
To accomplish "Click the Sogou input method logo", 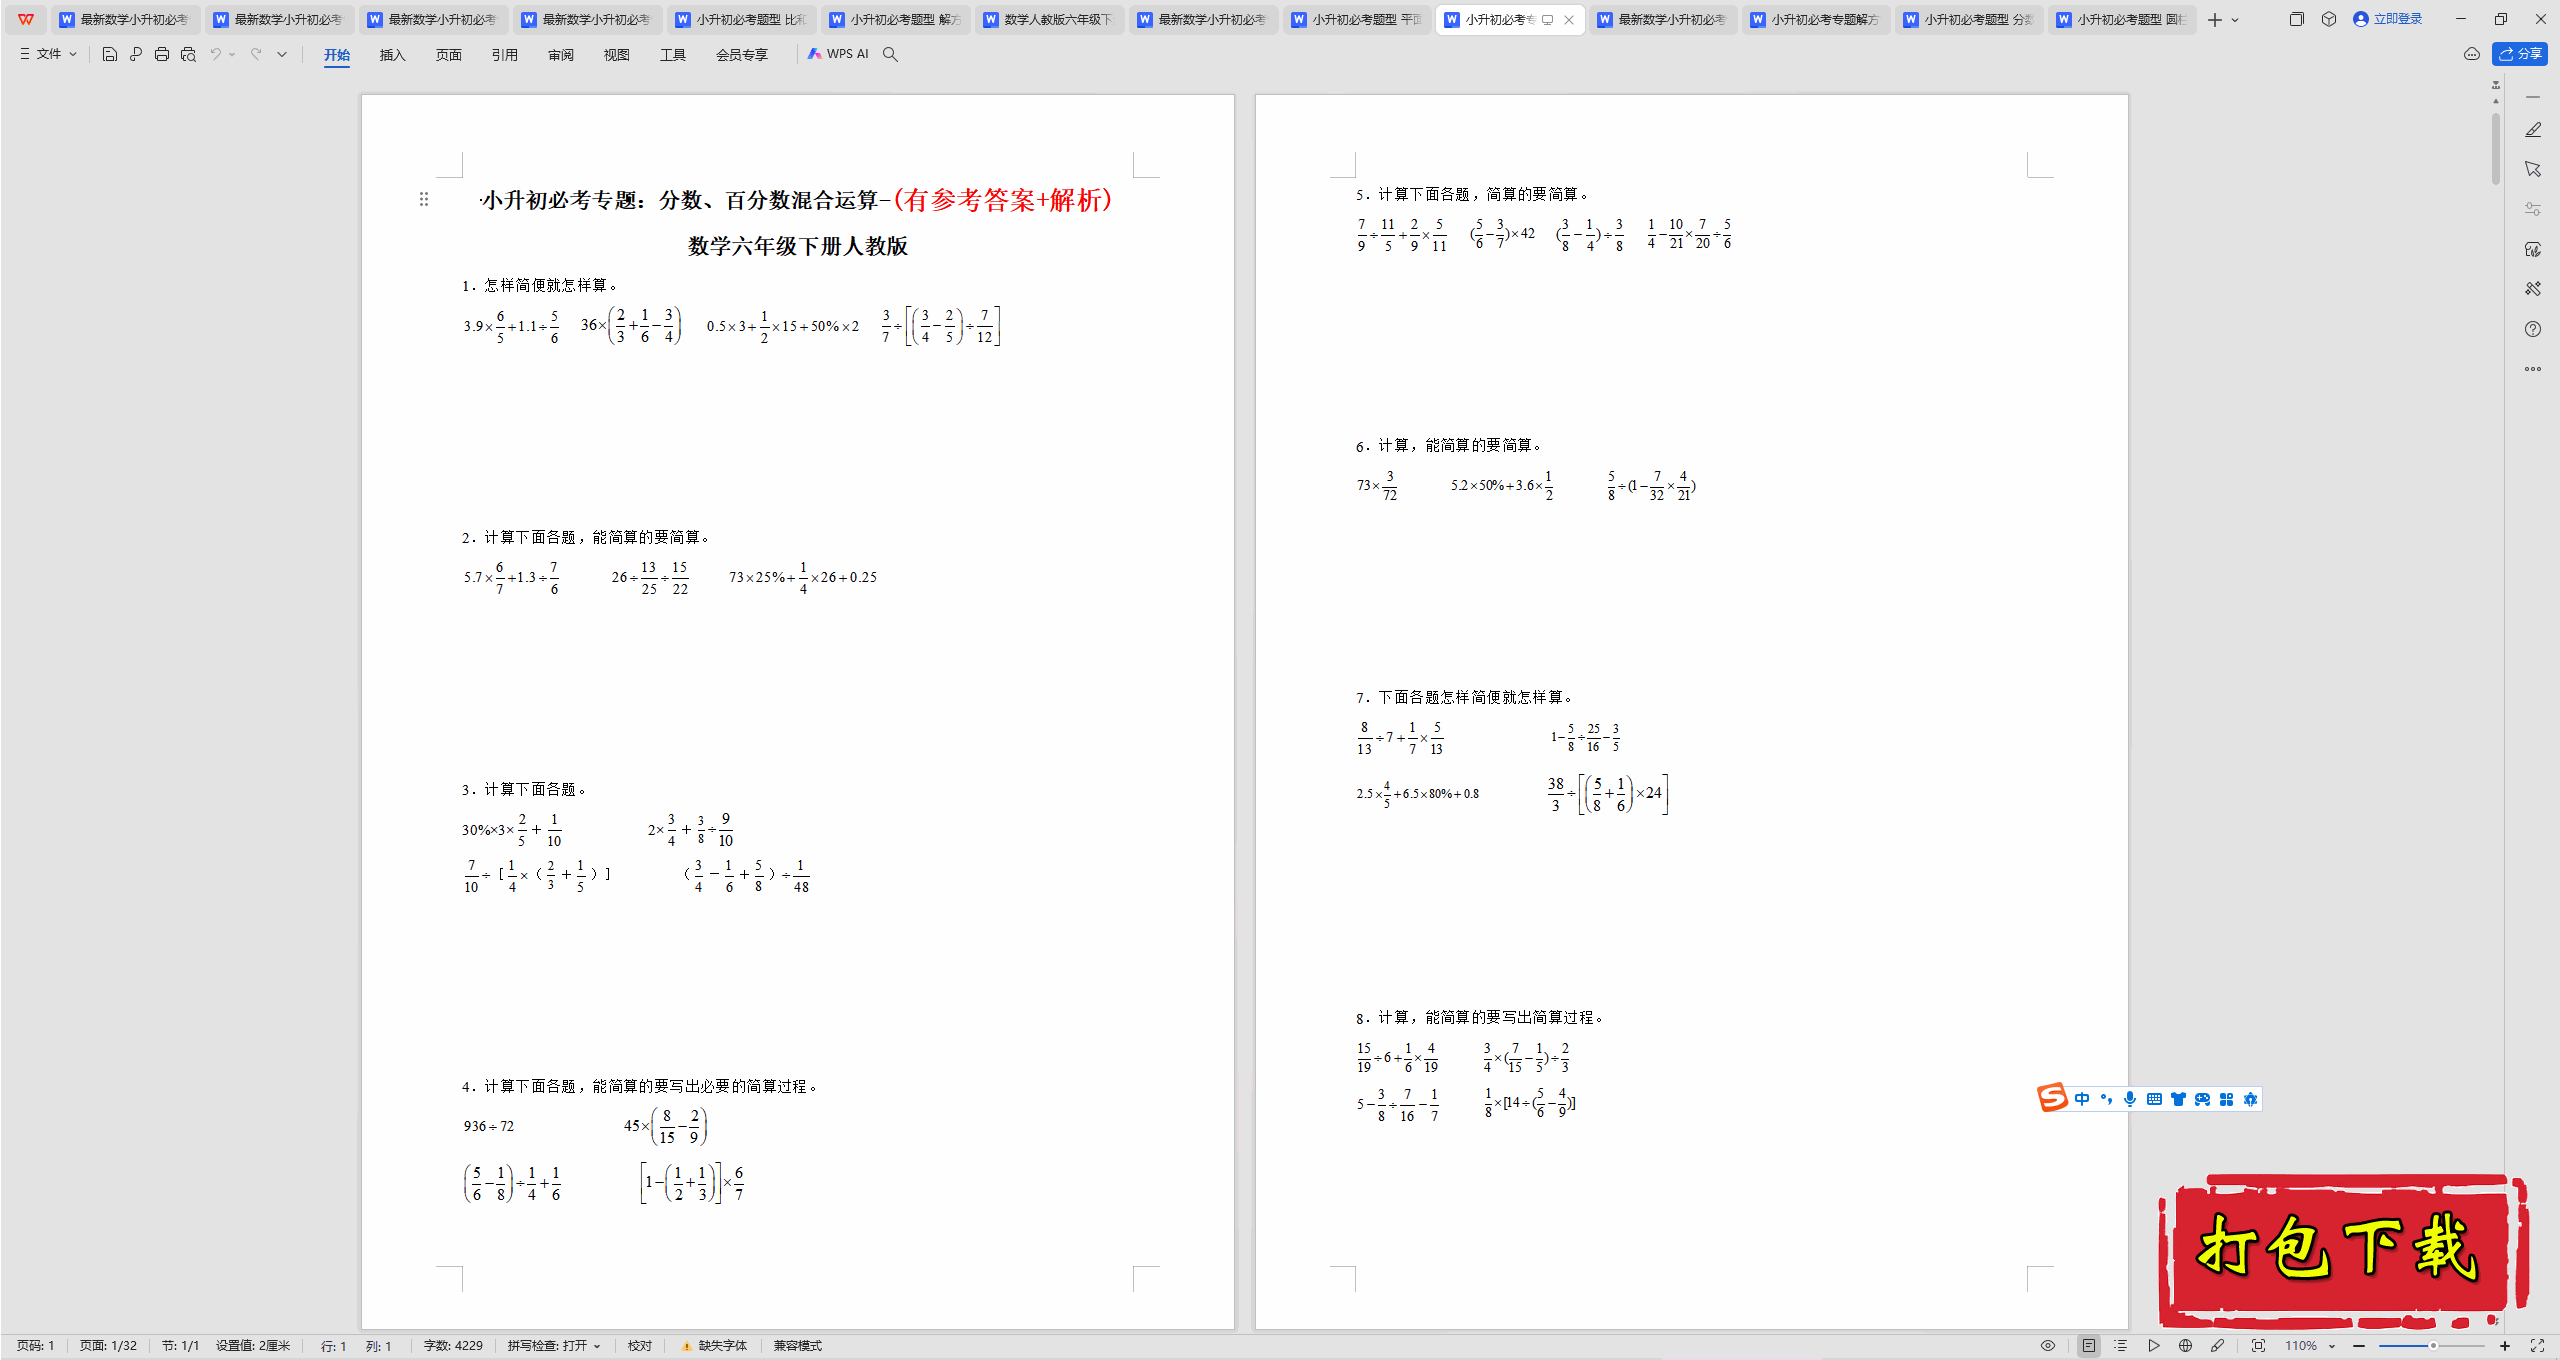I will click(x=2053, y=1098).
